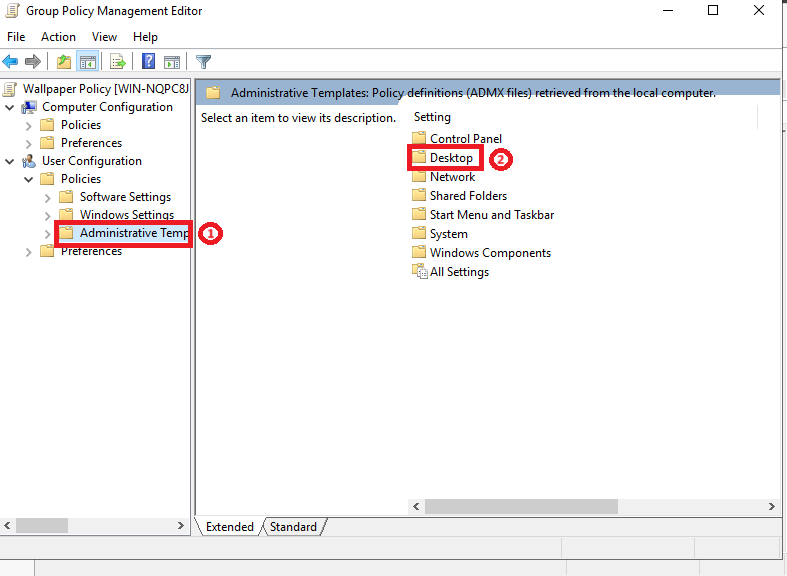Select Start Menu and Taskbar entry text

(492, 215)
